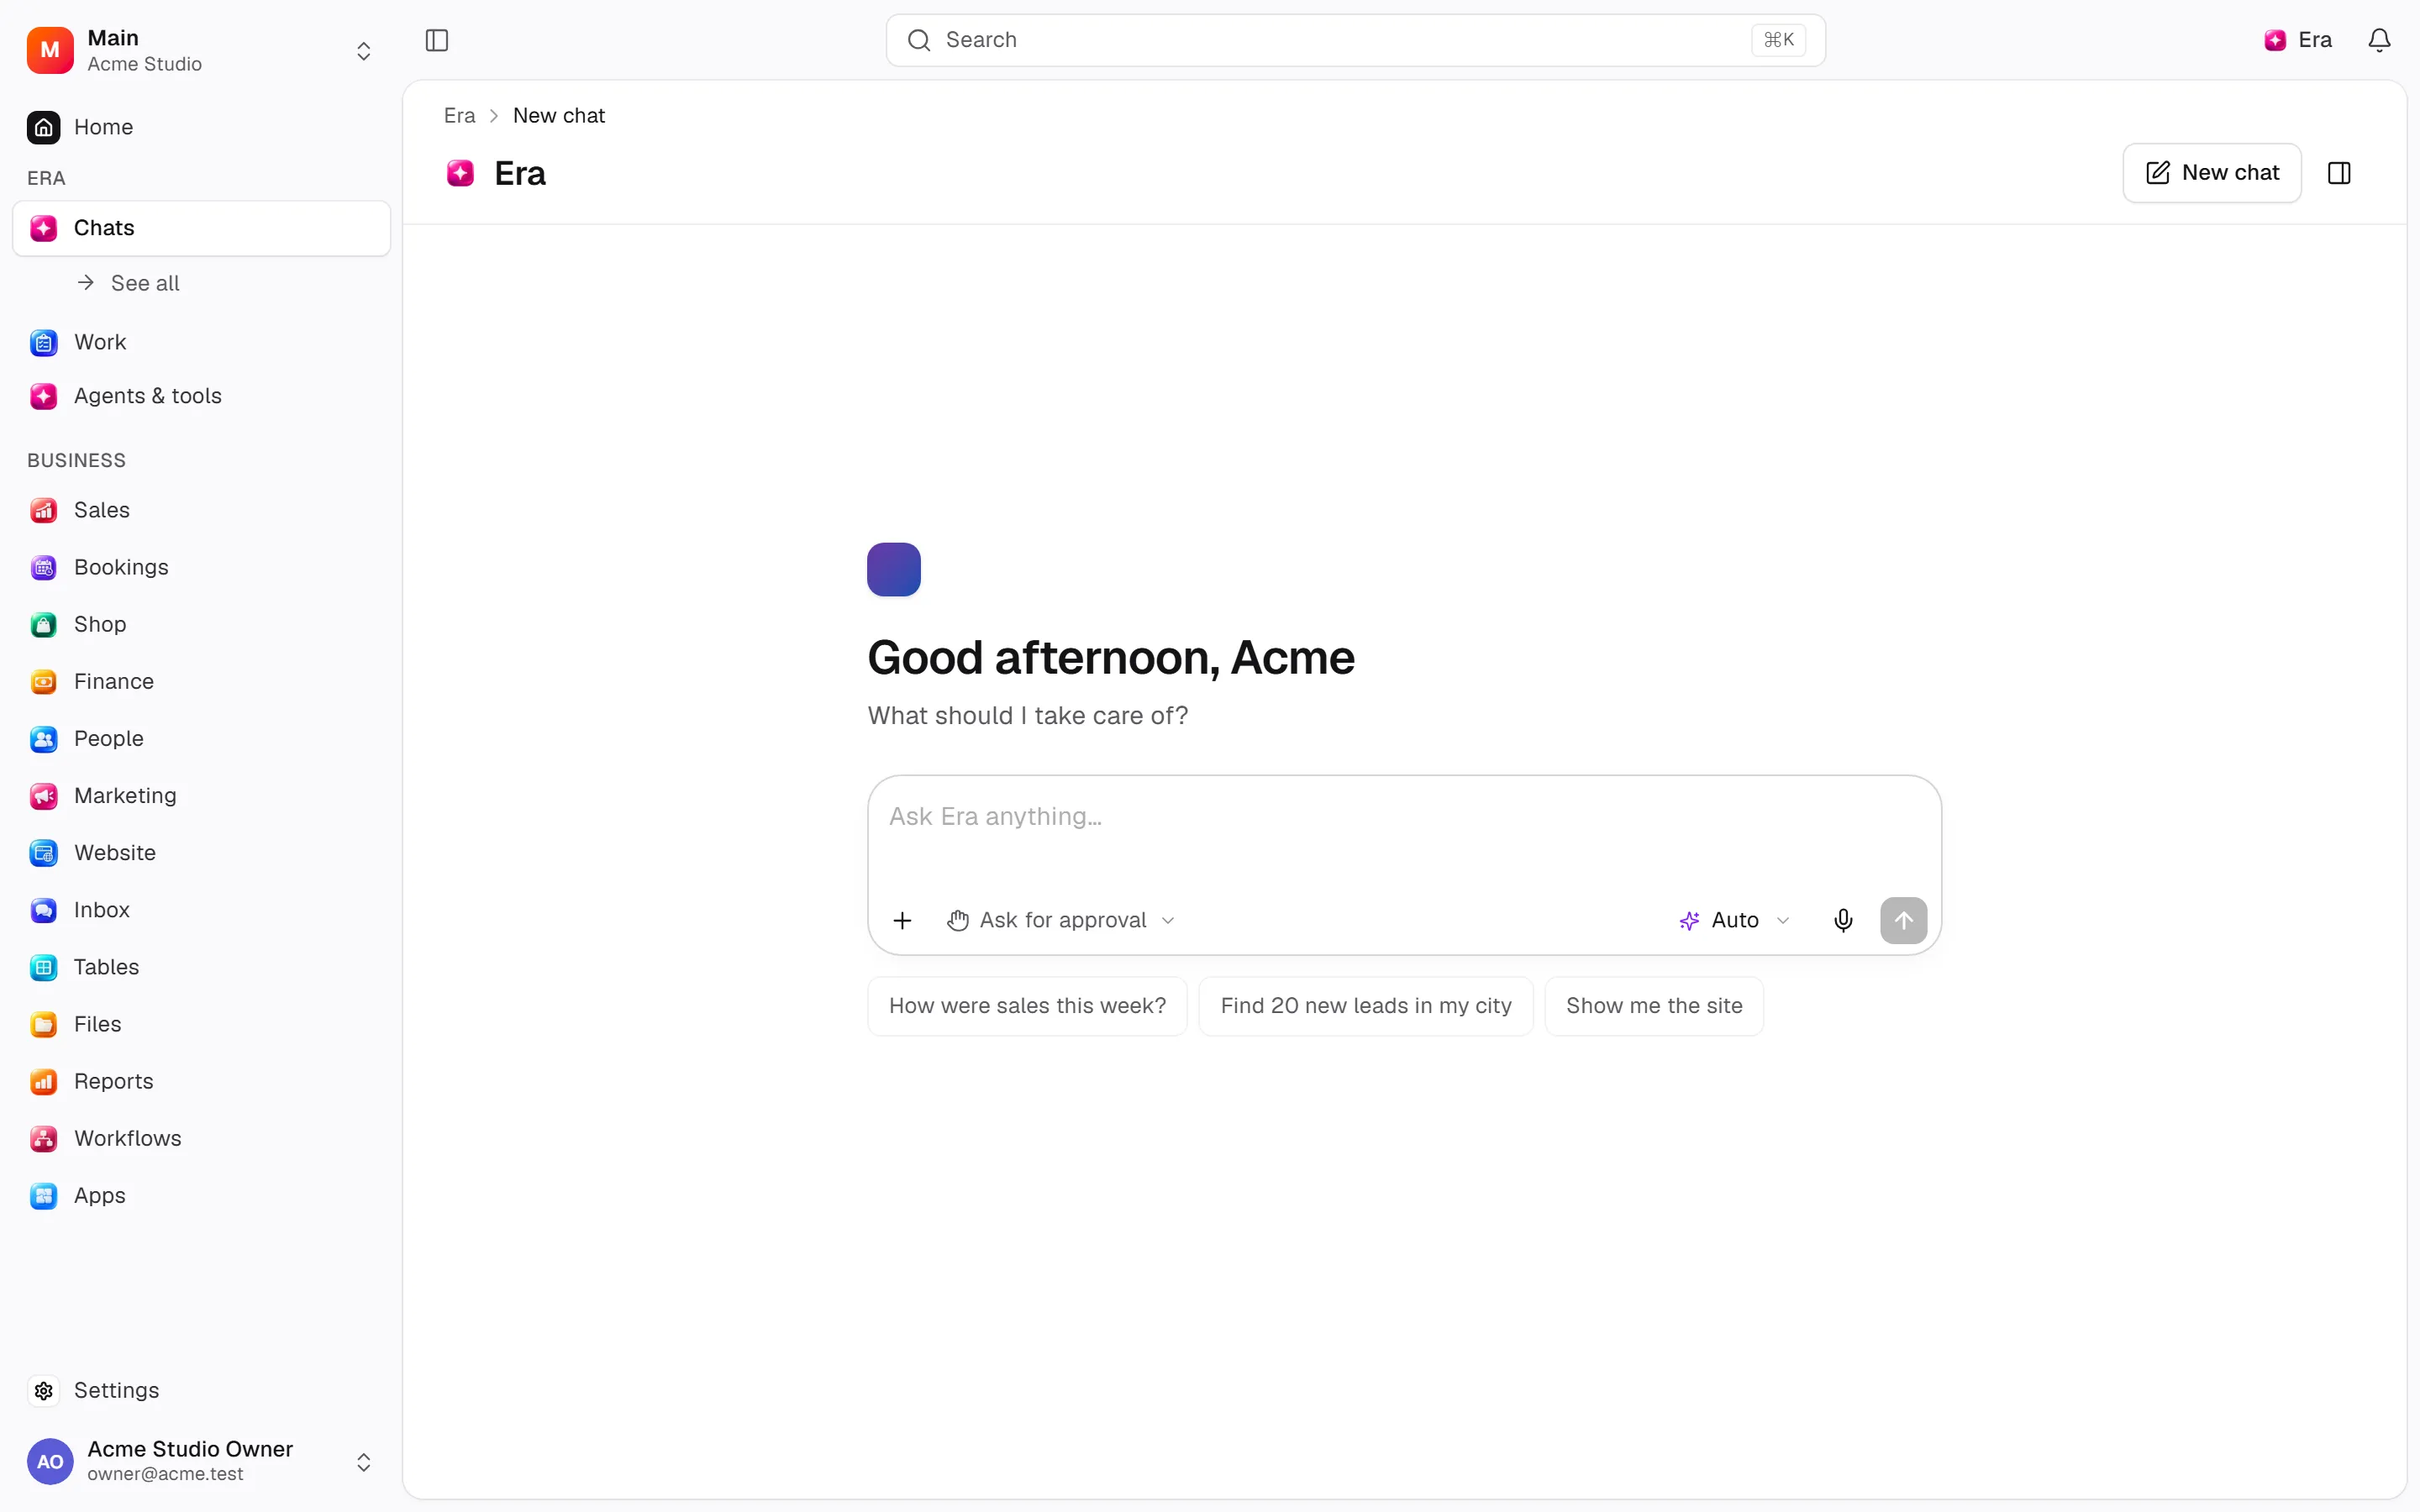
Task: Click the See all chats link
Action: [x=129, y=283]
